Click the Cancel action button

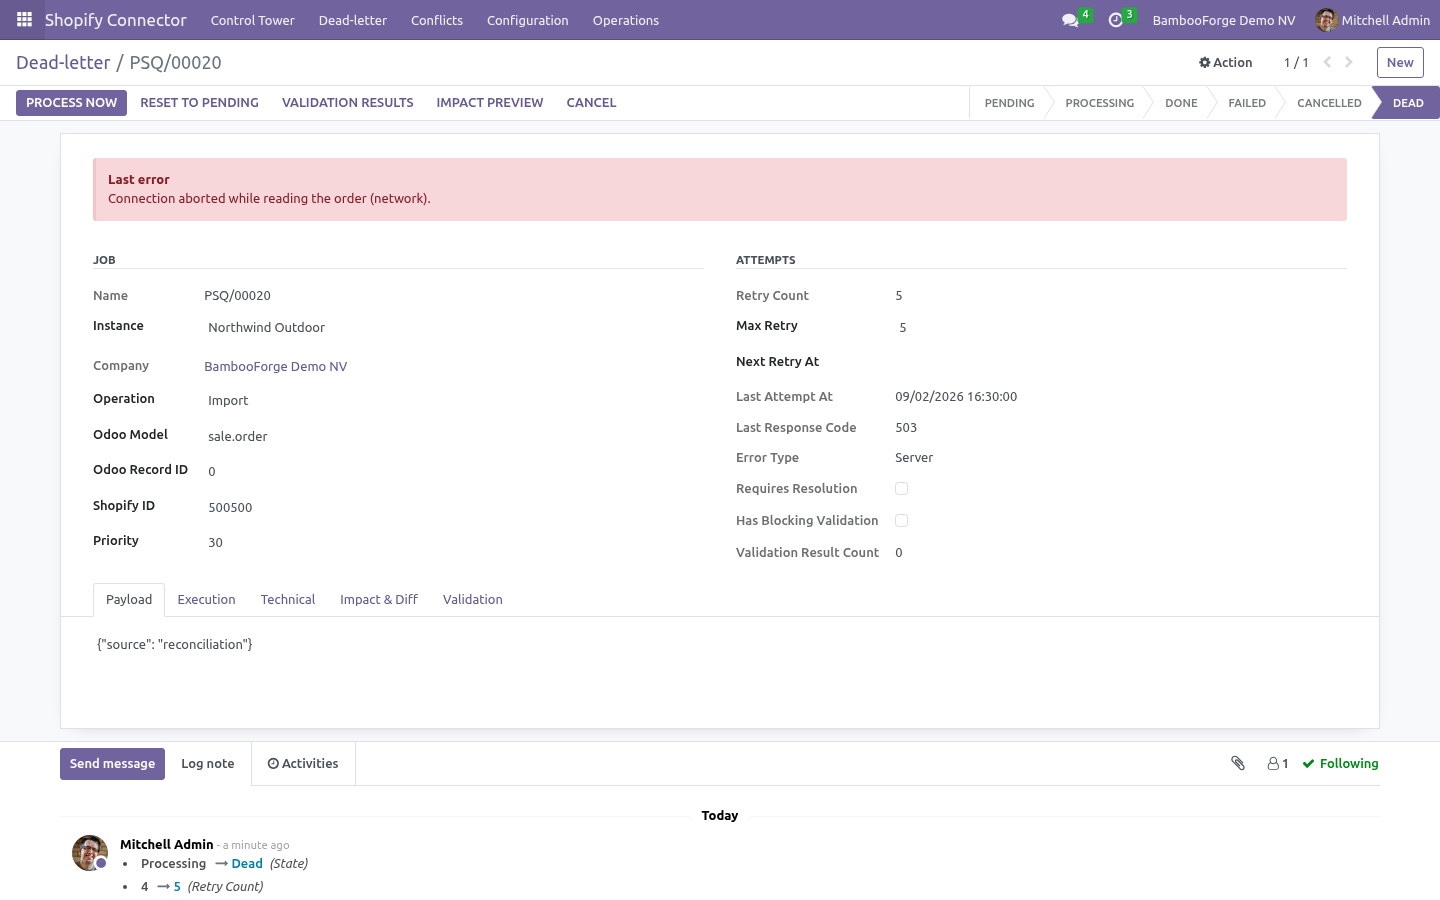(x=592, y=103)
